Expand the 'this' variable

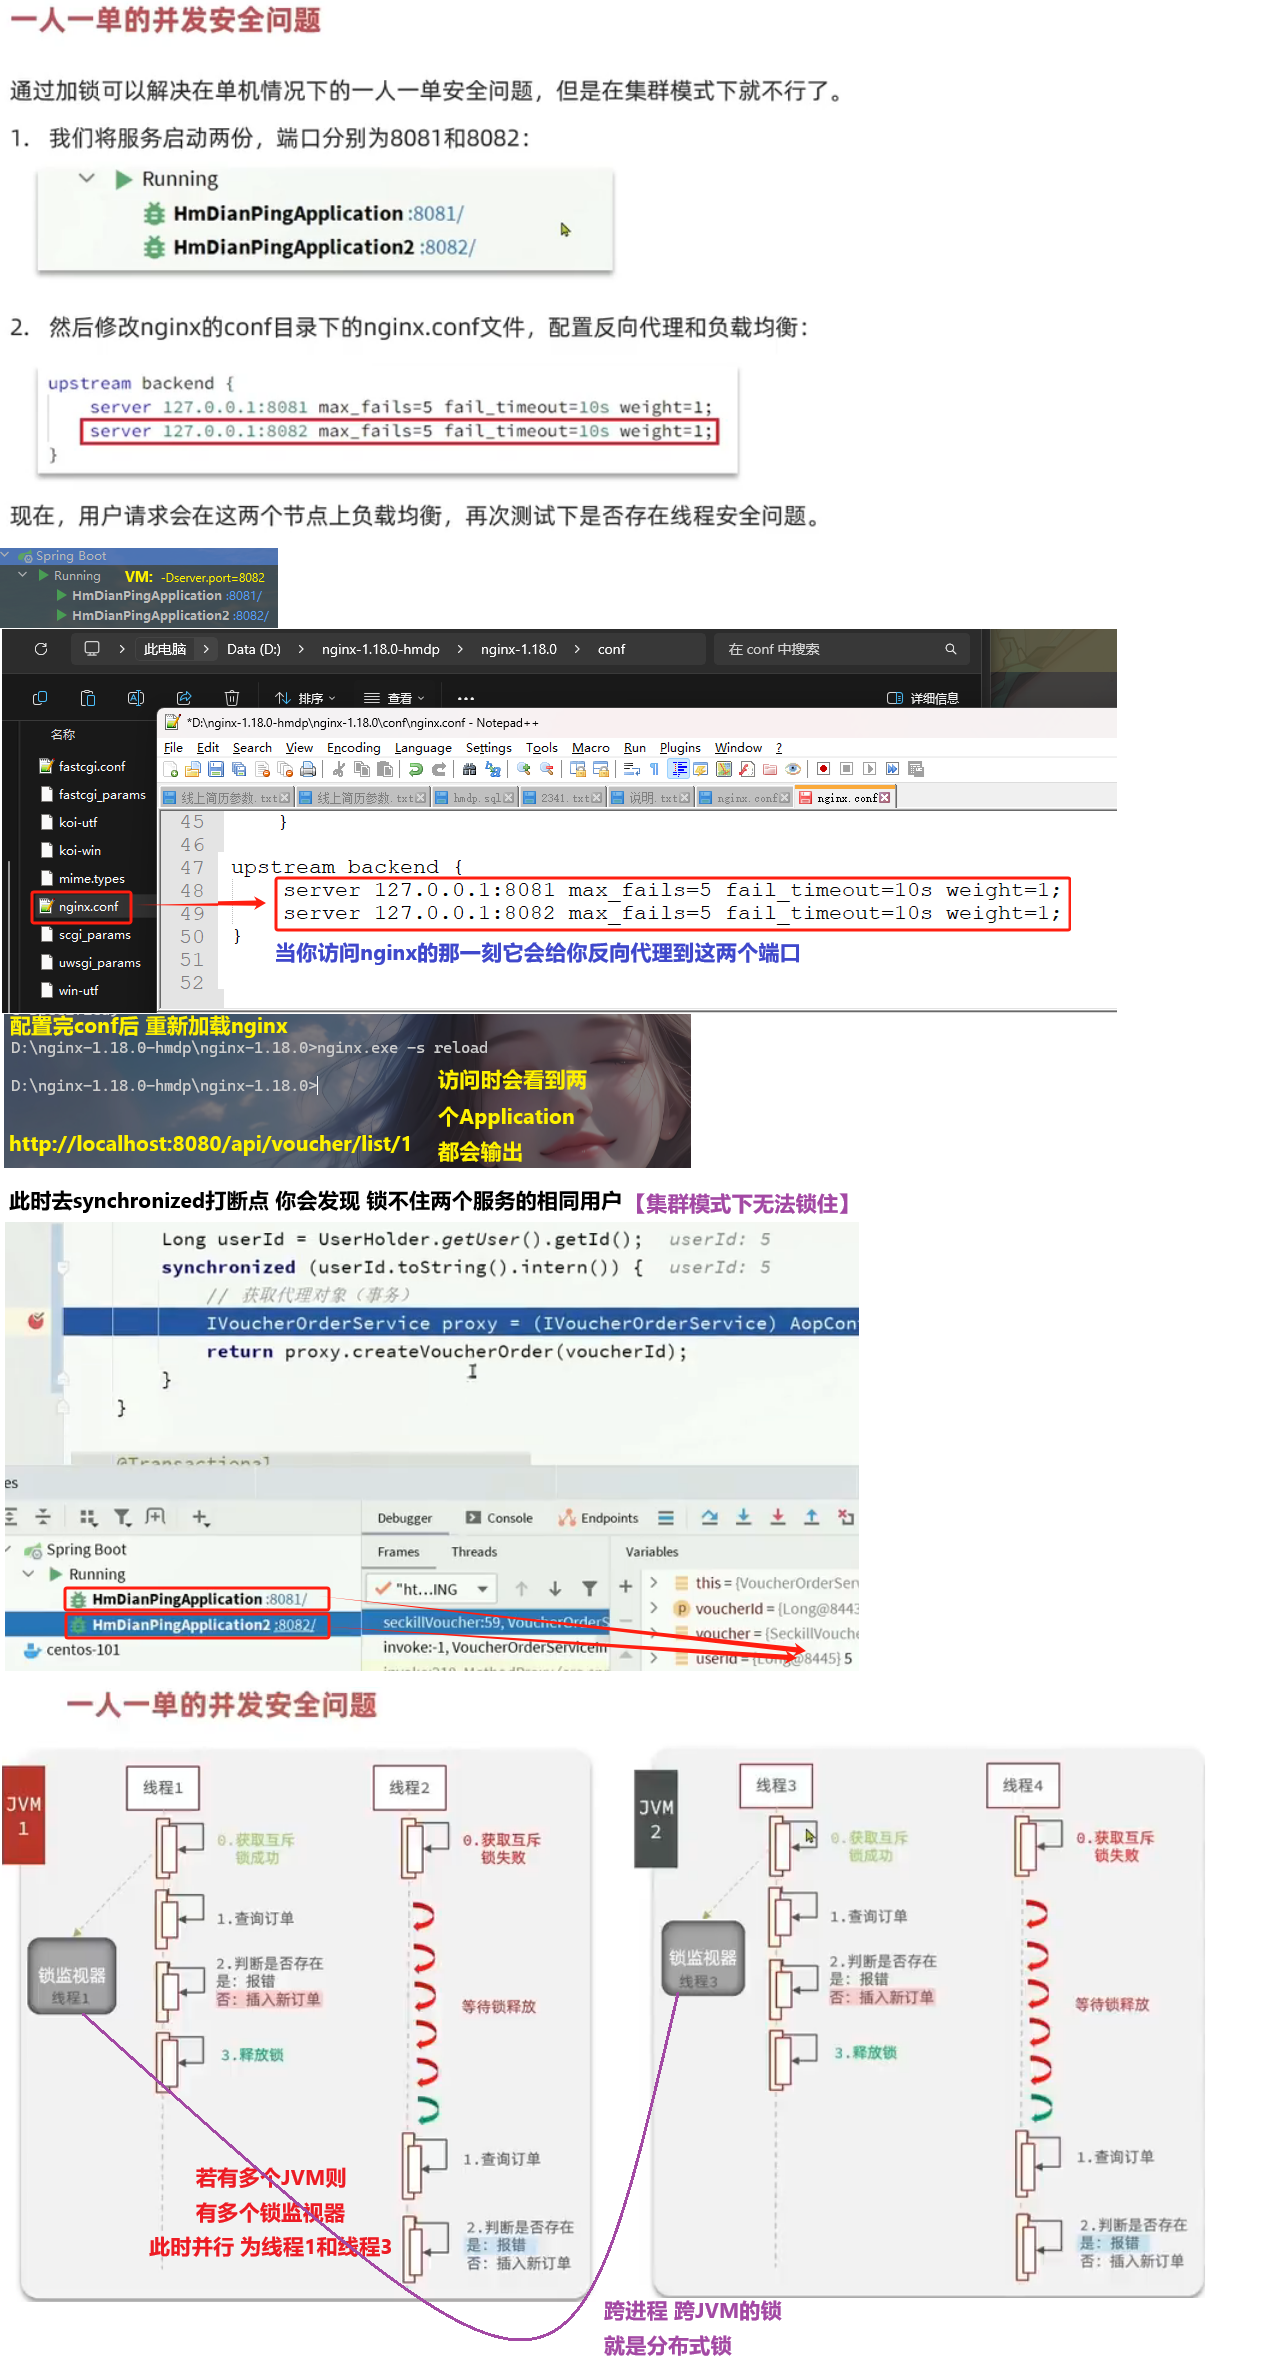654,1583
